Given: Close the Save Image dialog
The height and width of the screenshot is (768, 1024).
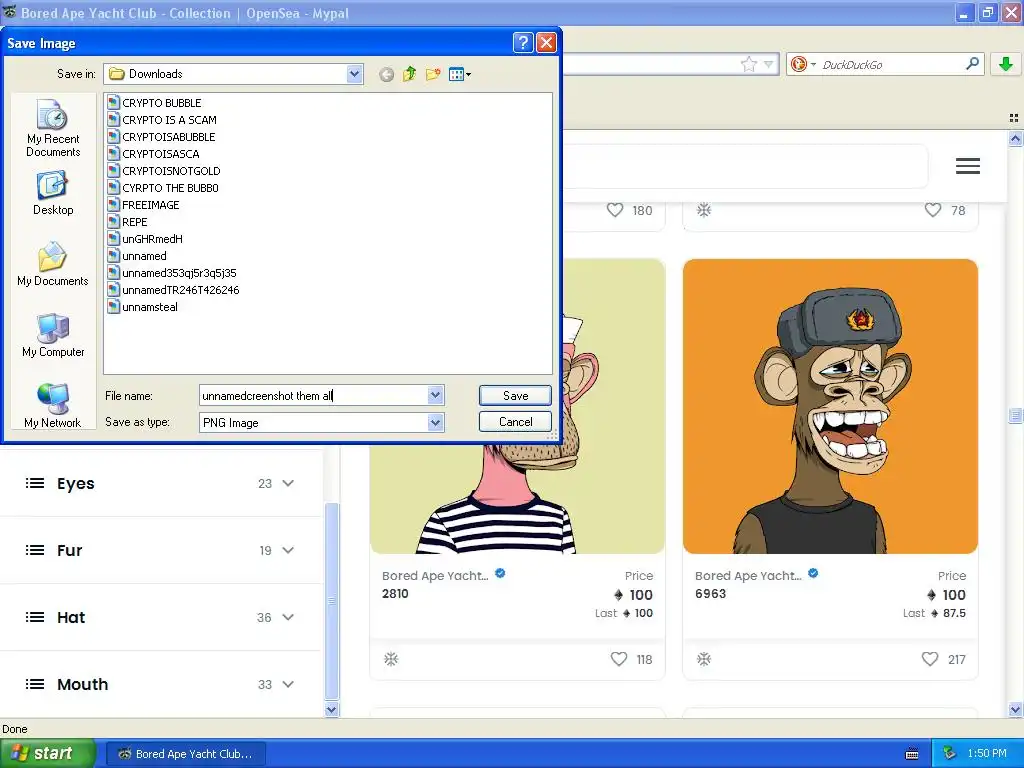Looking at the screenshot, I should click(546, 43).
